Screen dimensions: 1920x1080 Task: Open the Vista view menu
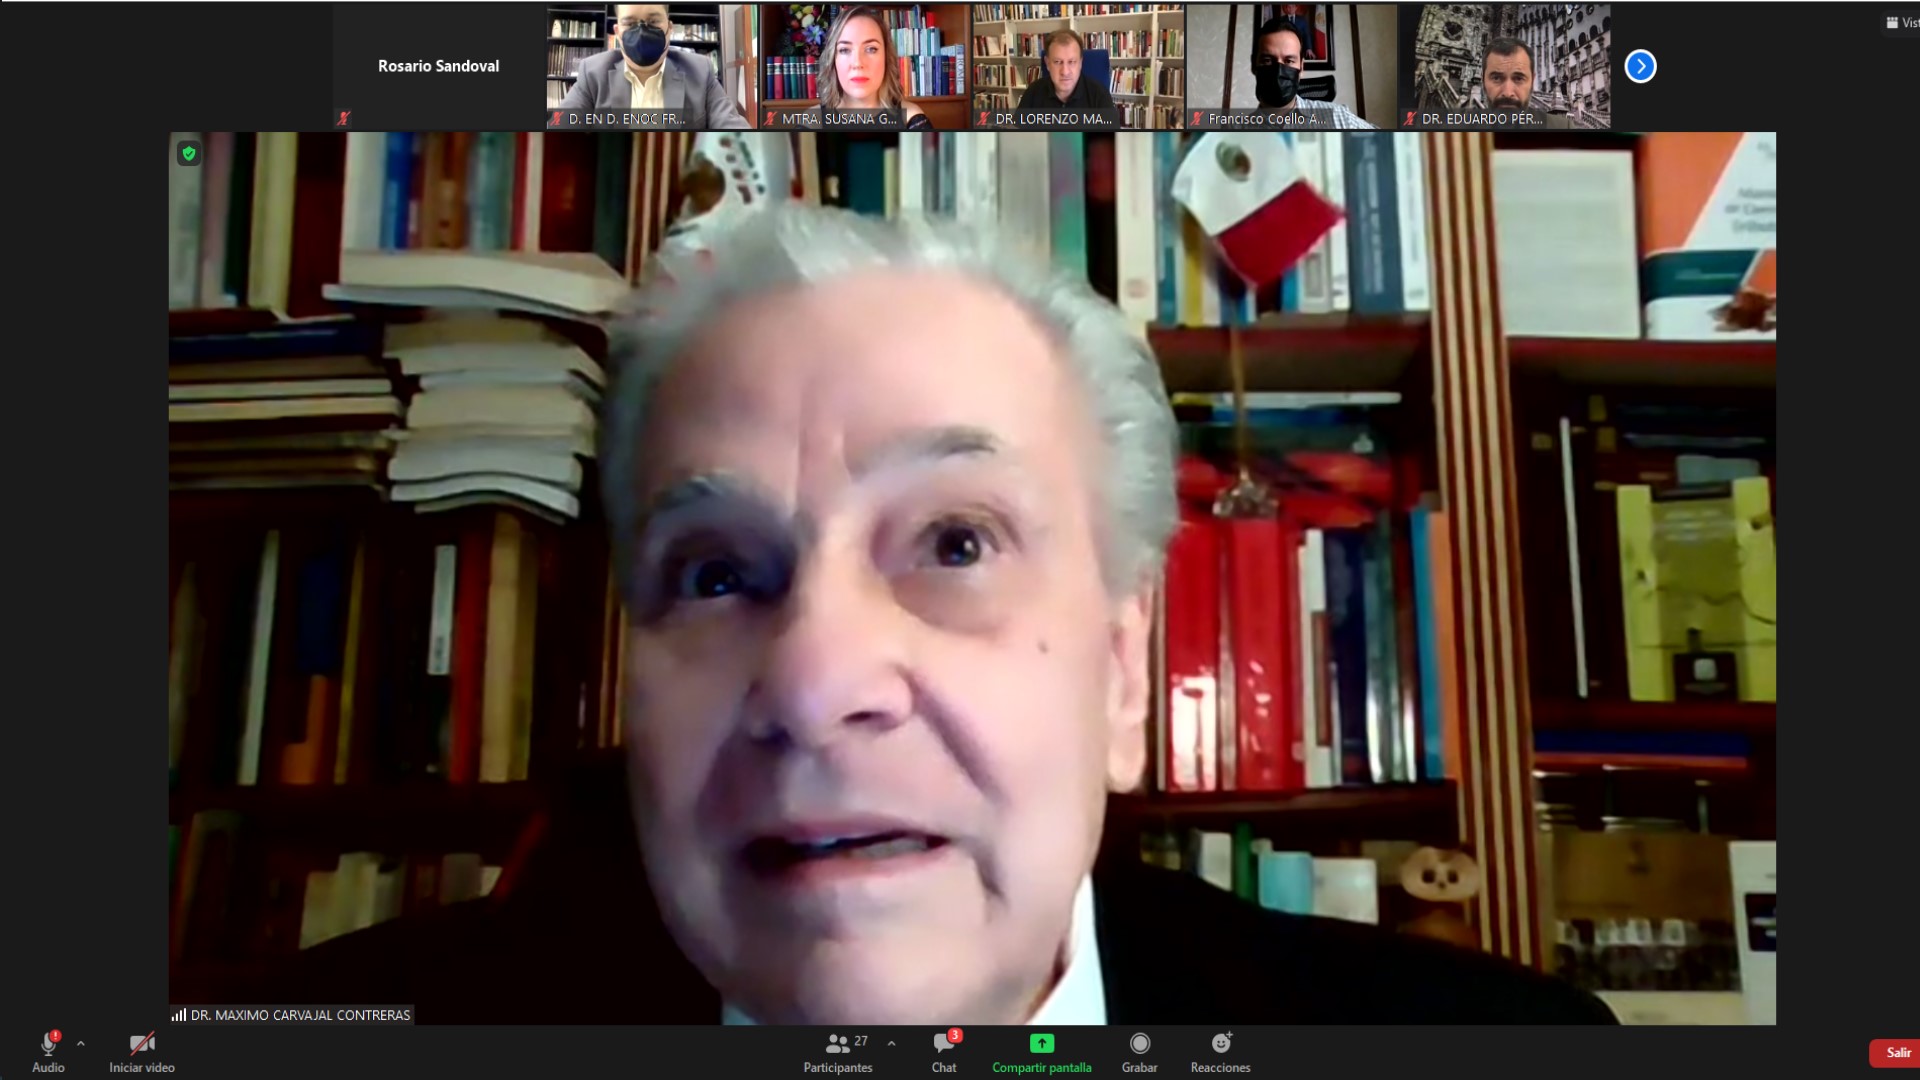coord(1902,22)
